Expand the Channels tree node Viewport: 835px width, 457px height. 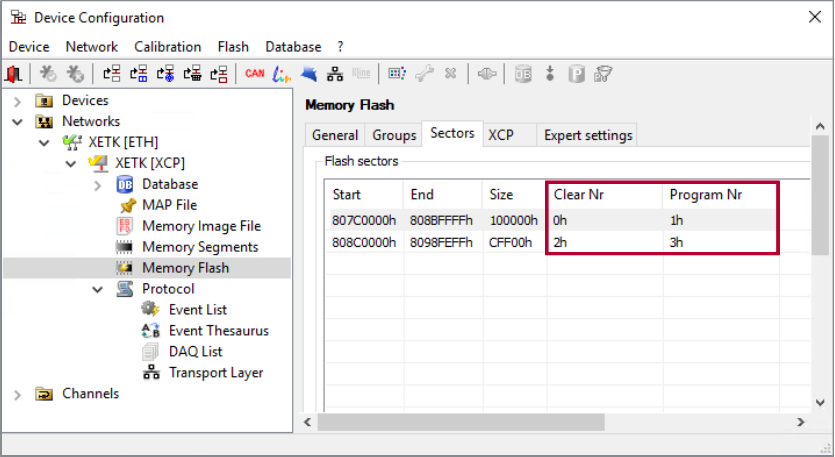coord(18,395)
